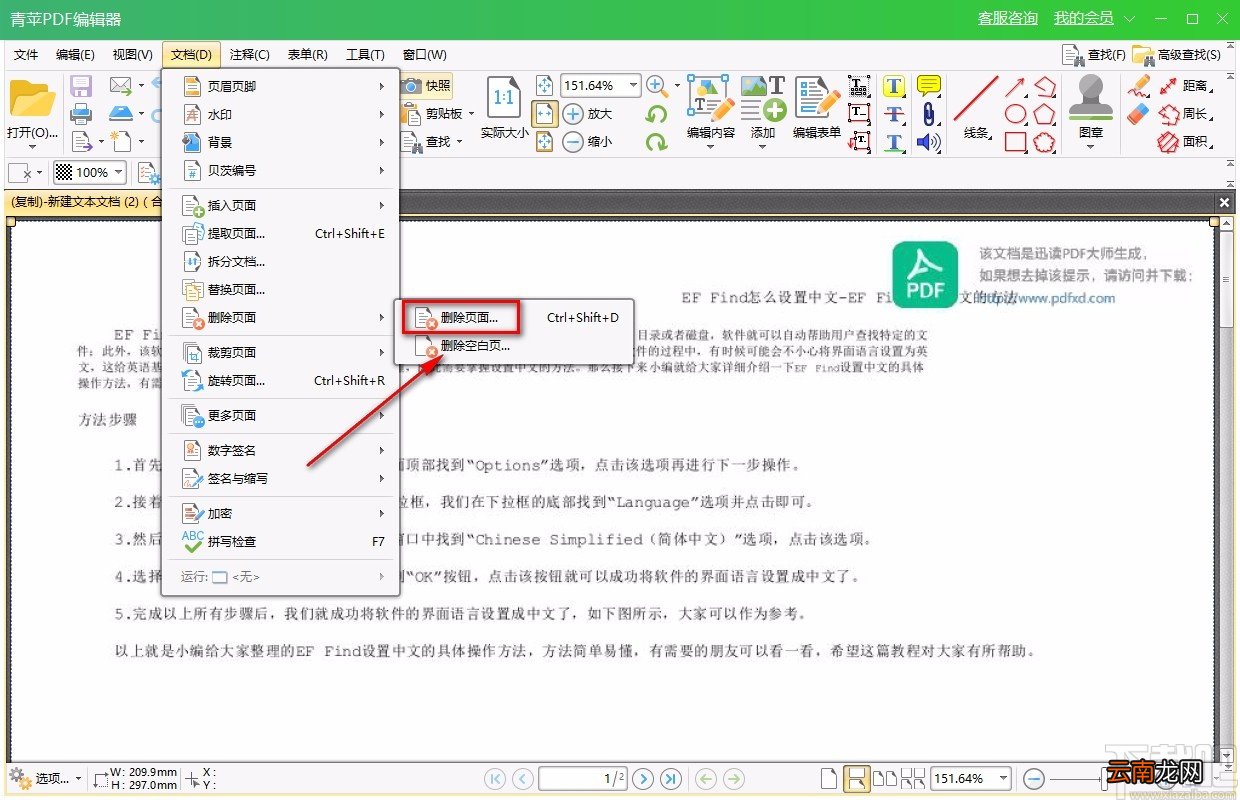Save document with the floppy disk icon

pyautogui.click(x=81, y=86)
